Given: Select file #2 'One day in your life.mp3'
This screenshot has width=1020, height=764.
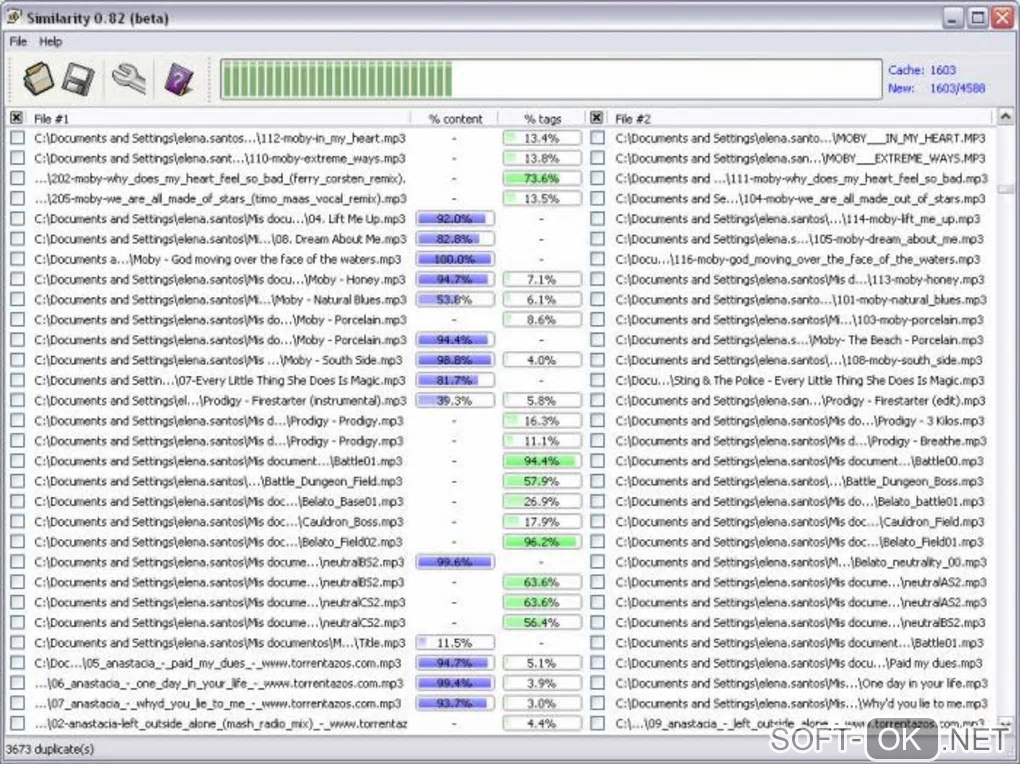Looking at the screenshot, I should (x=801, y=683).
